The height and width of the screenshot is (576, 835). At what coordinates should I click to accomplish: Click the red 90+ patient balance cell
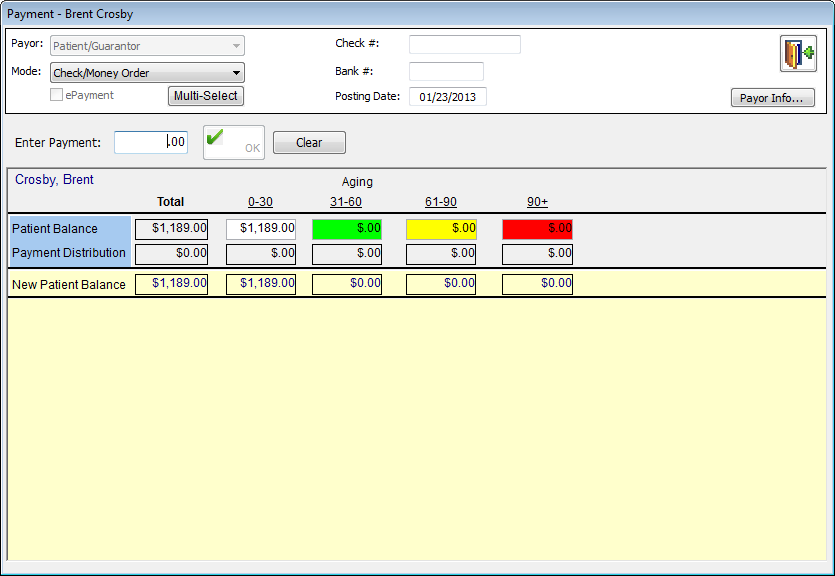(537, 228)
